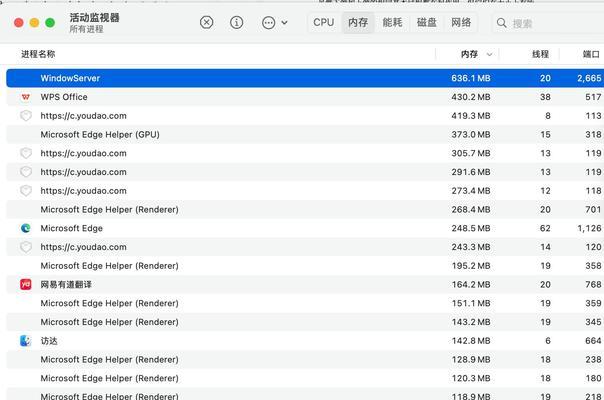
Task: Click shield icon of 273.4 MB youdao row
Action: click(26, 191)
